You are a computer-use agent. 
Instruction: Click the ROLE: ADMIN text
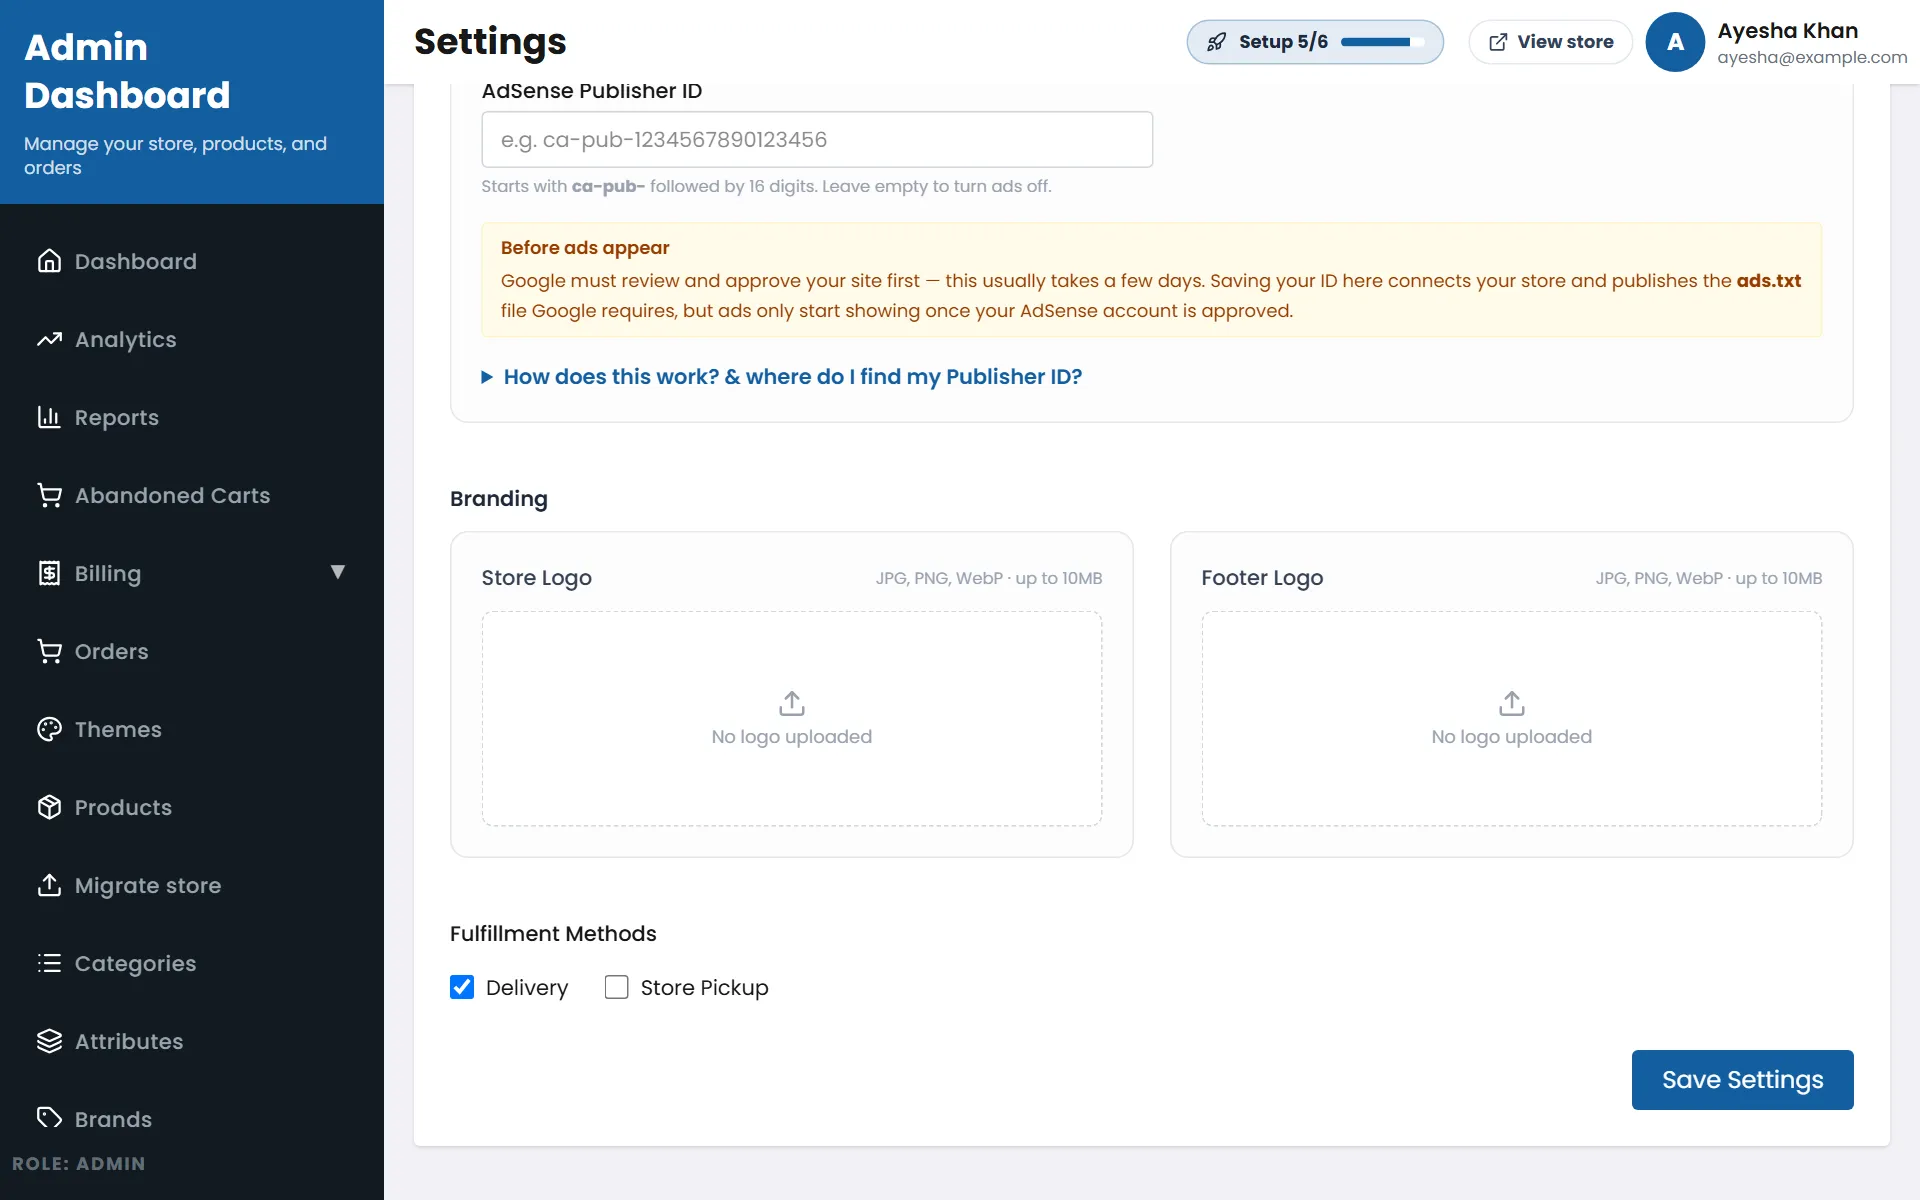[x=79, y=1164]
